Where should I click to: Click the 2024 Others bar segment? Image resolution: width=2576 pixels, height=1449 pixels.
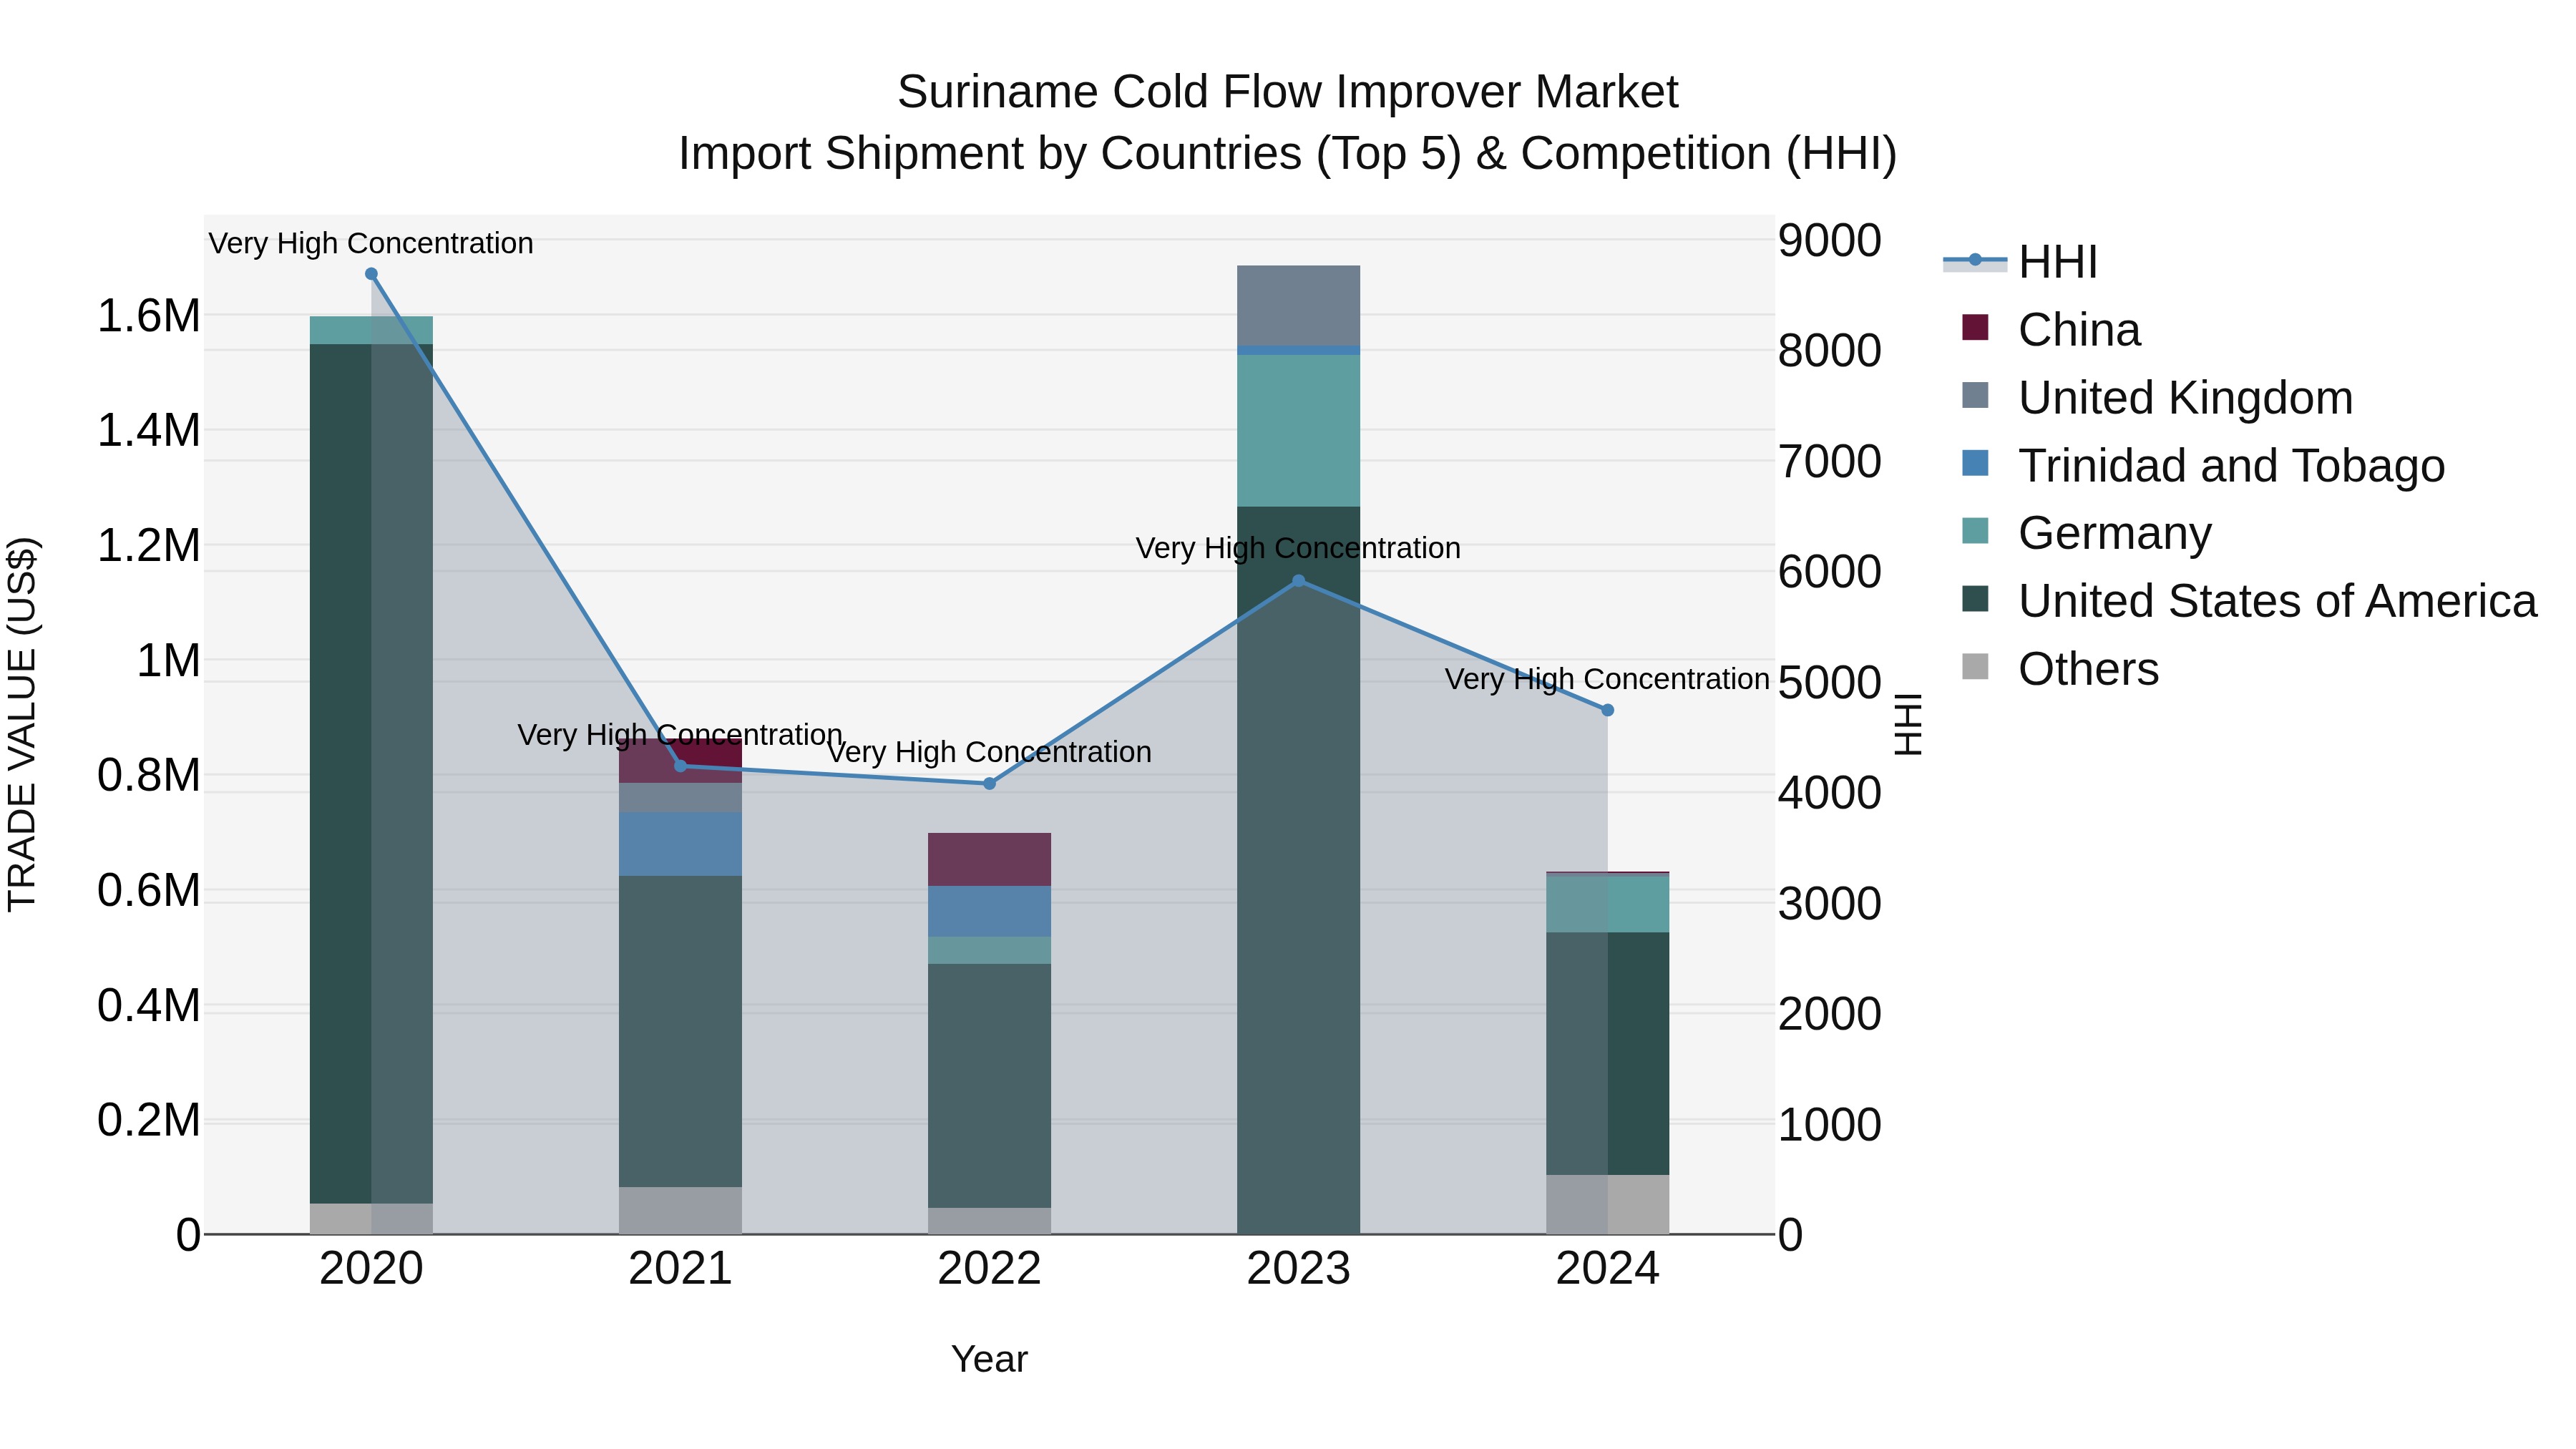[1608, 1205]
